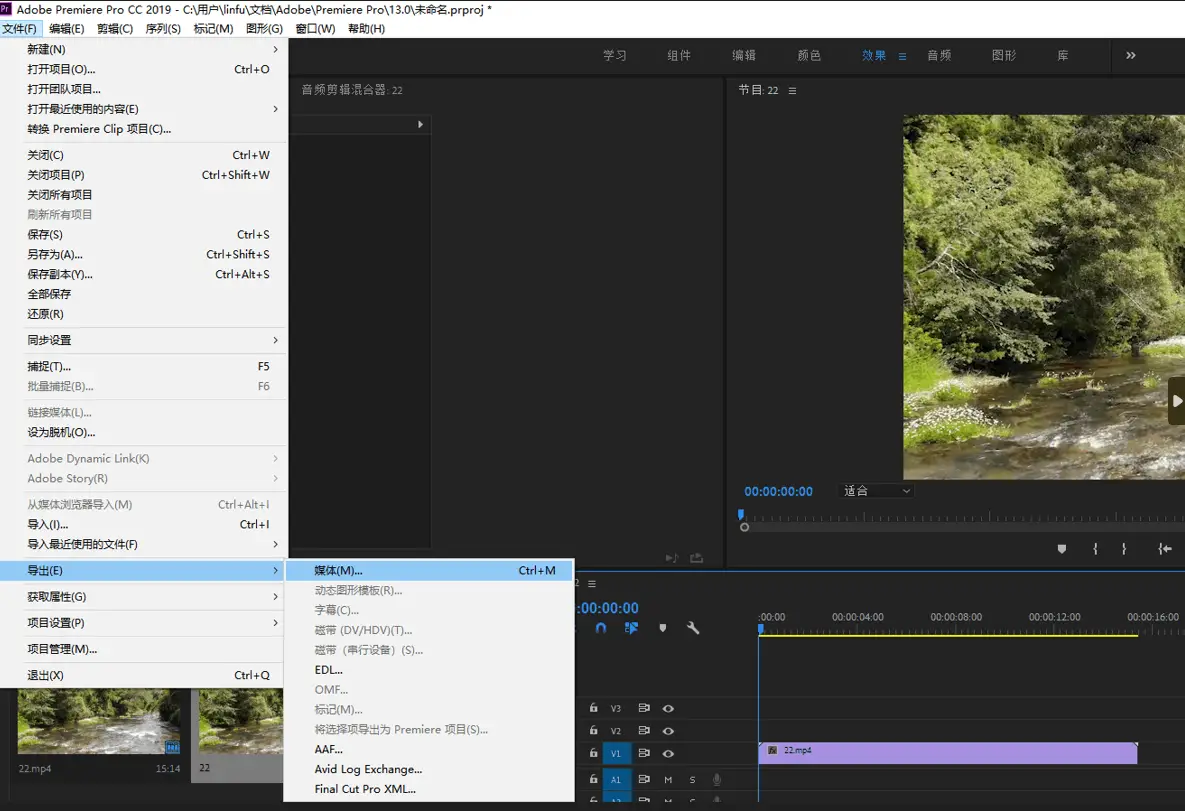Open the 编辑(E) menu in the menu bar
Image resolution: width=1185 pixels, height=811 pixels.
(x=67, y=29)
